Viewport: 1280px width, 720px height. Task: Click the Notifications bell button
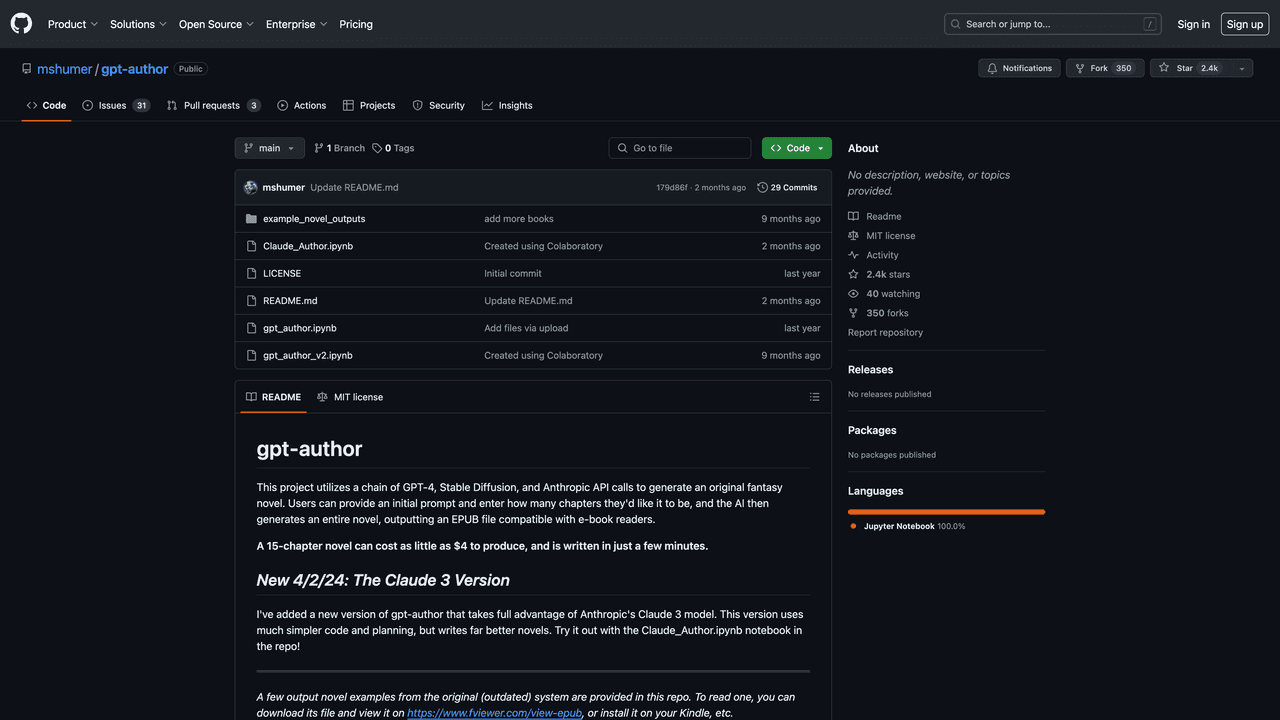(x=1019, y=68)
